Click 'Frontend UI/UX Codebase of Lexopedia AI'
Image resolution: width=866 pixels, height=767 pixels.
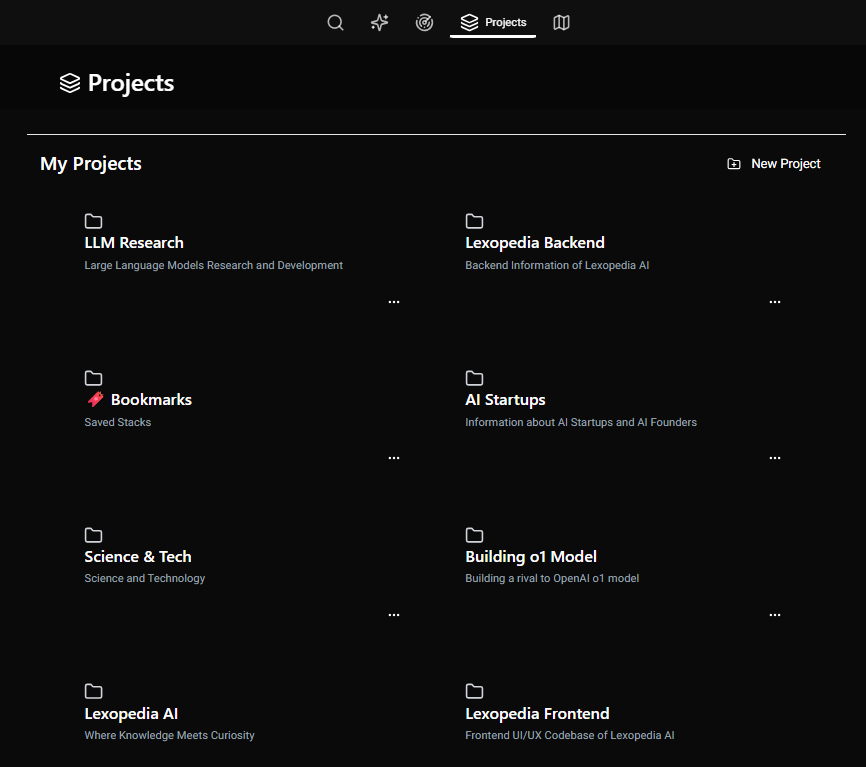tap(570, 735)
